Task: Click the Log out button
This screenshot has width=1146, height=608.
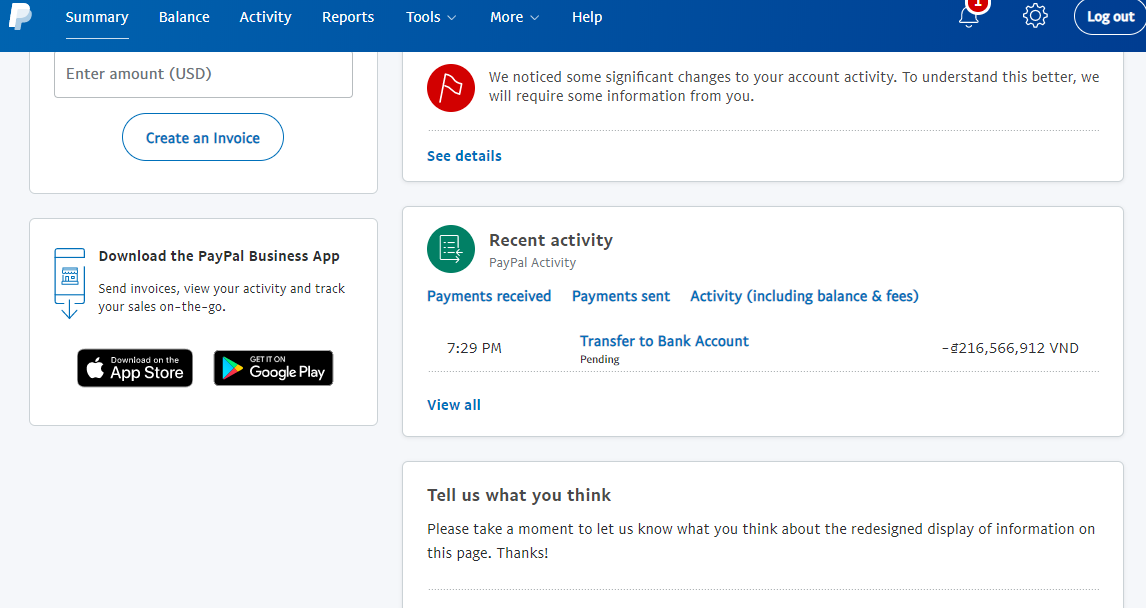Action: 1110,17
